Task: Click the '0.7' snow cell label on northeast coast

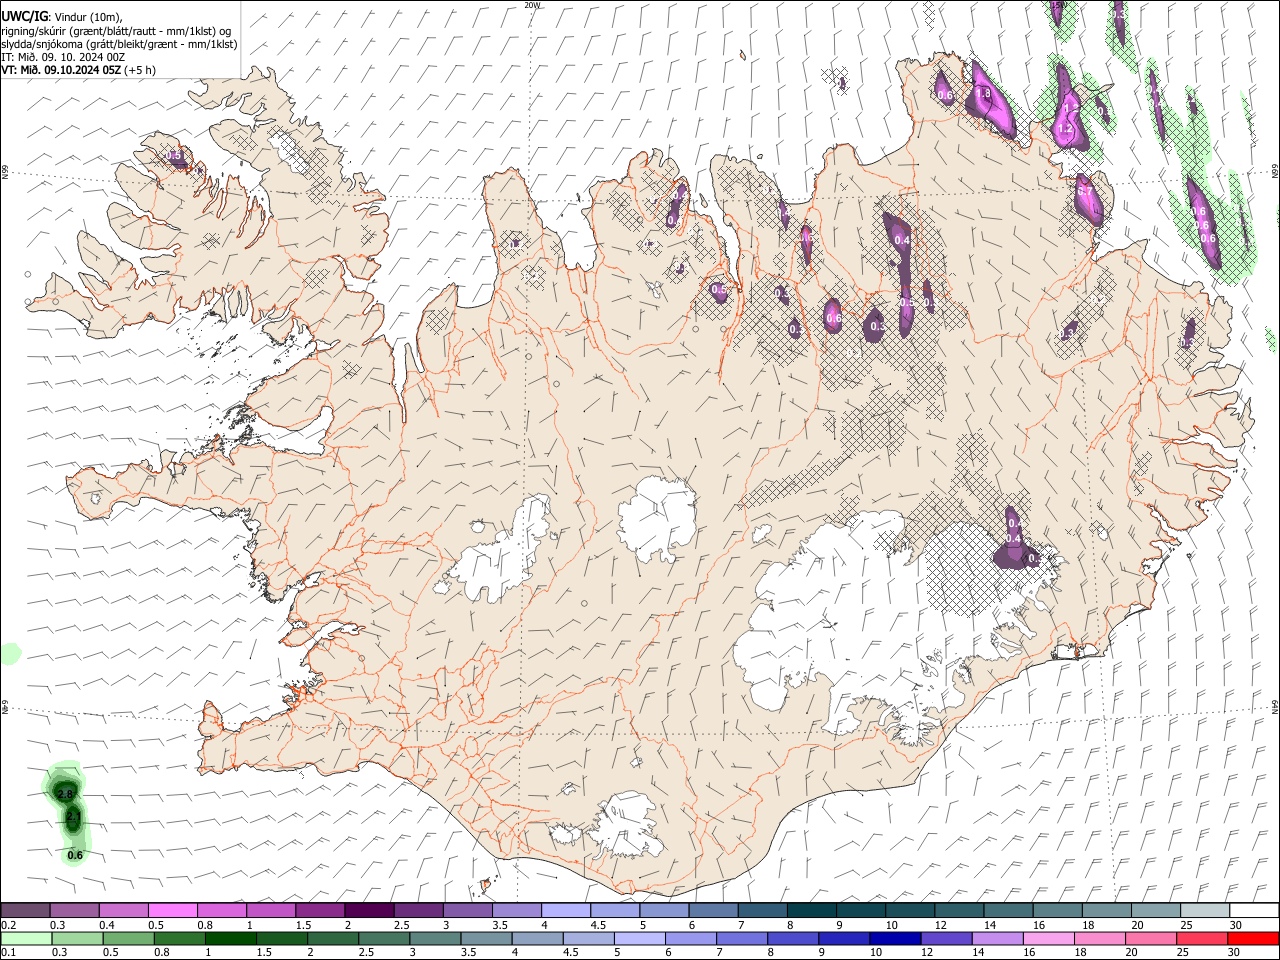Action: pos(1085,190)
